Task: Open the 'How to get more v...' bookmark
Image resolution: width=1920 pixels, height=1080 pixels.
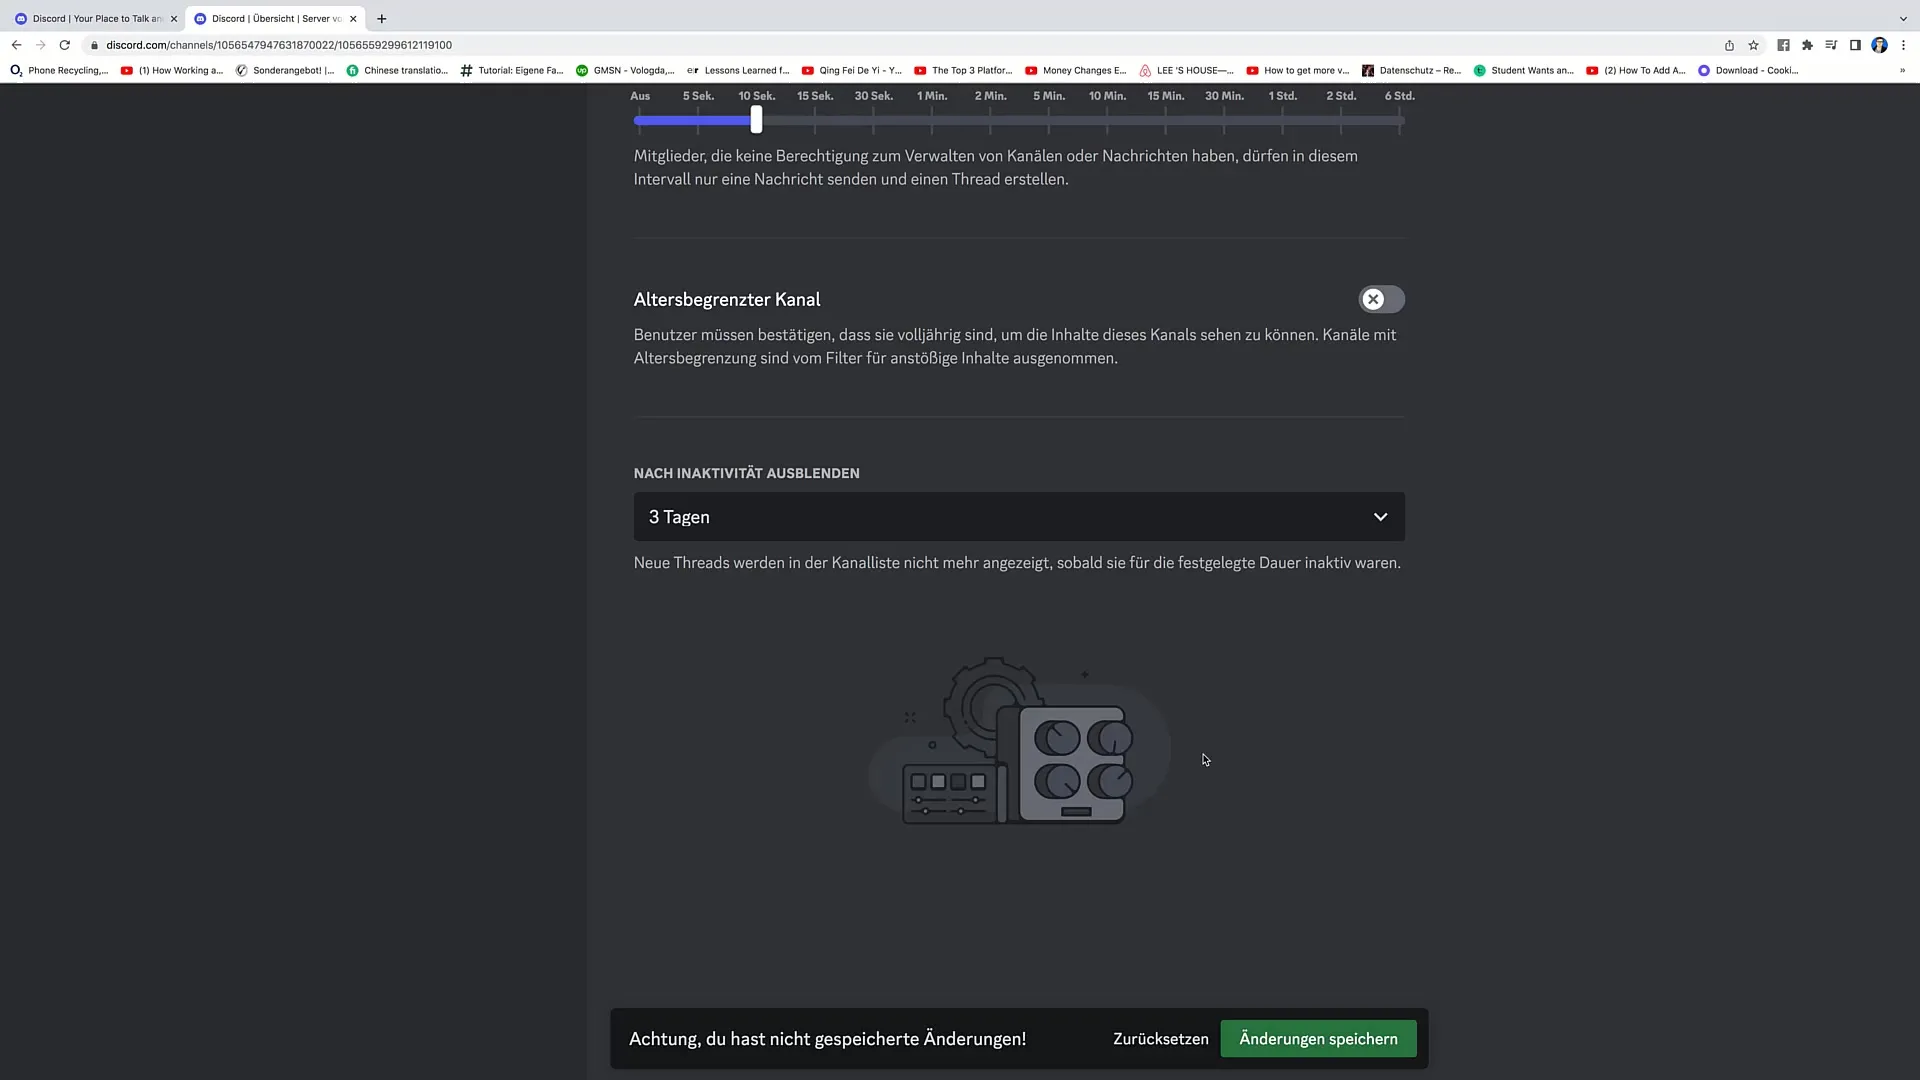Action: [1298, 70]
